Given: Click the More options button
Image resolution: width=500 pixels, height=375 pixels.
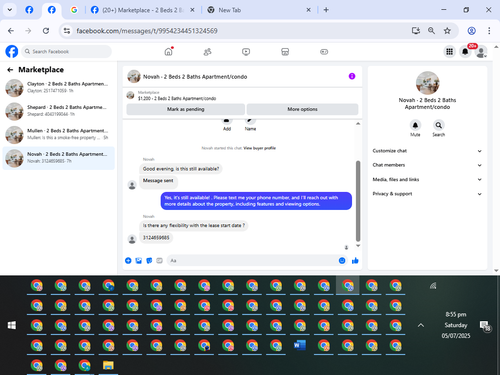Looking at the screenshot, I should 302,109.
